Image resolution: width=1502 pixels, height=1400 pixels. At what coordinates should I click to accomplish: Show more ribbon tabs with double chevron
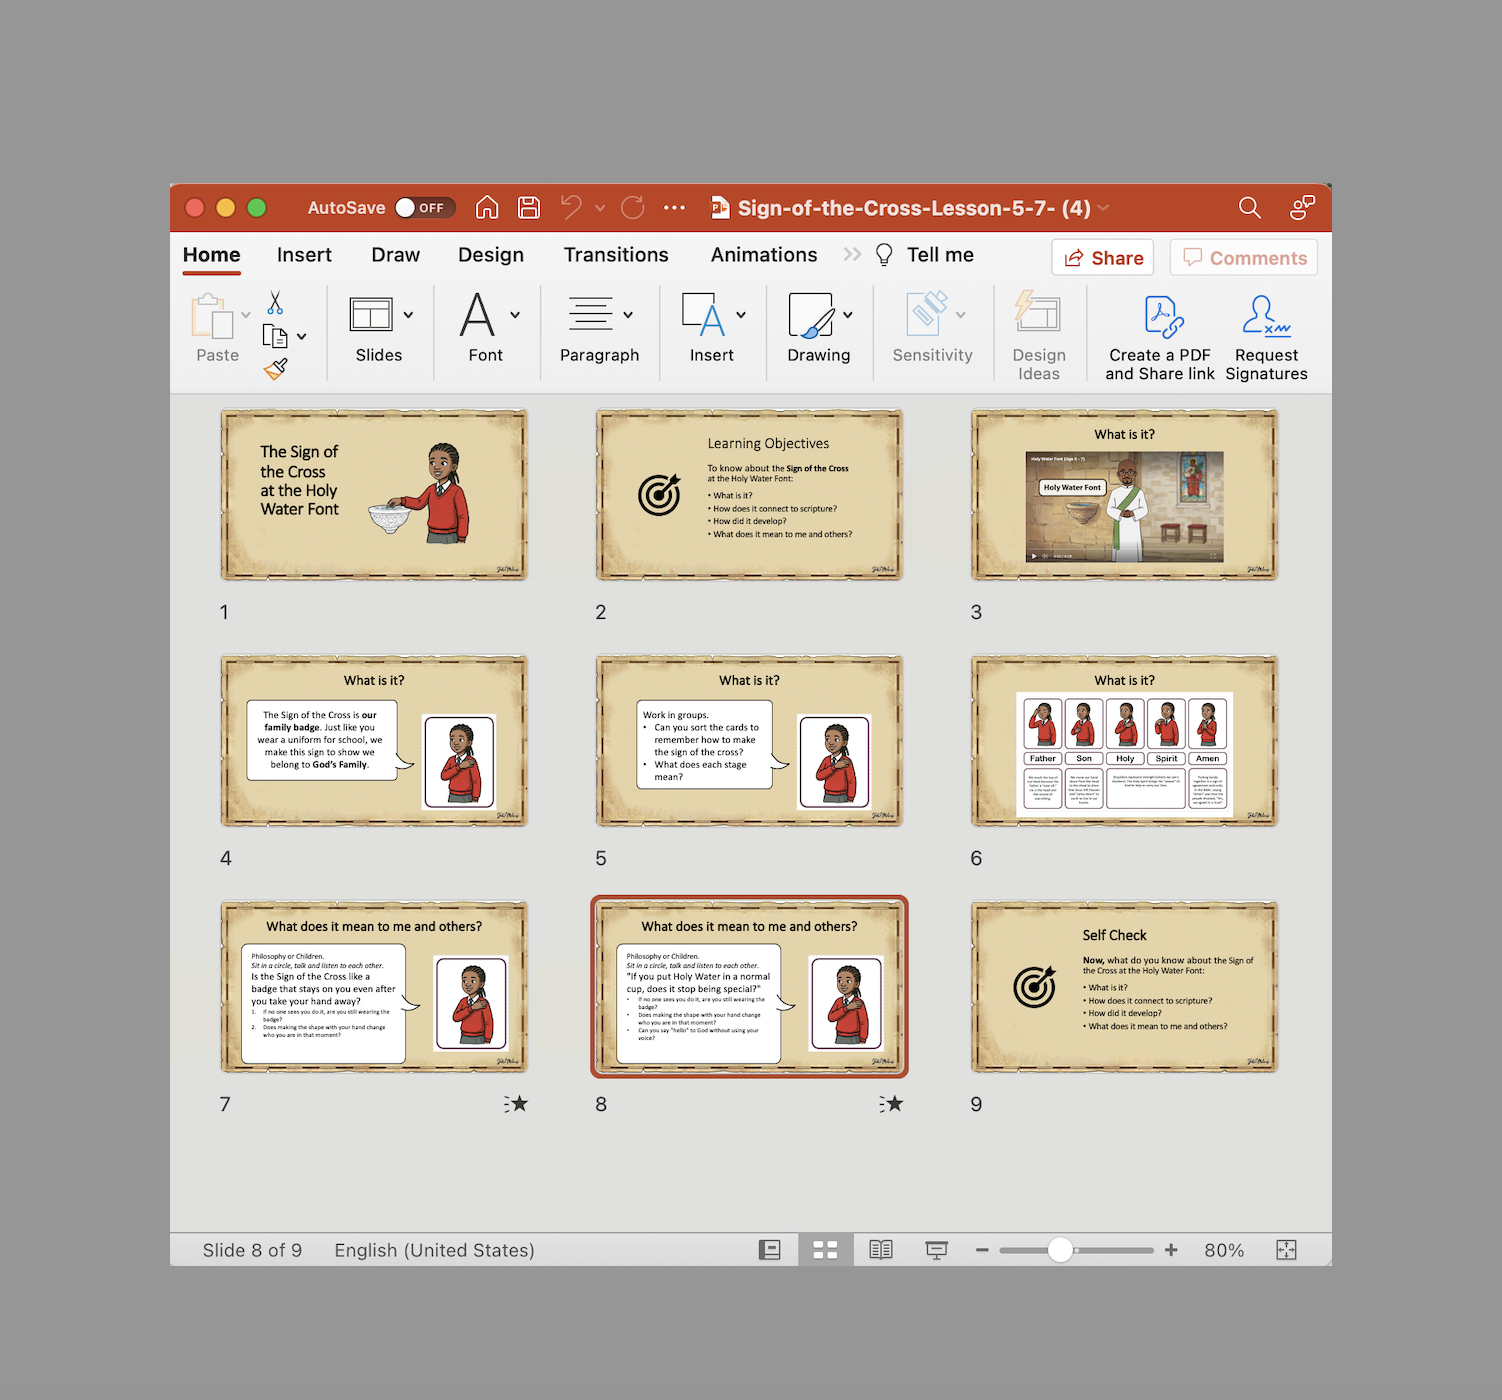(x=852, y=254)
